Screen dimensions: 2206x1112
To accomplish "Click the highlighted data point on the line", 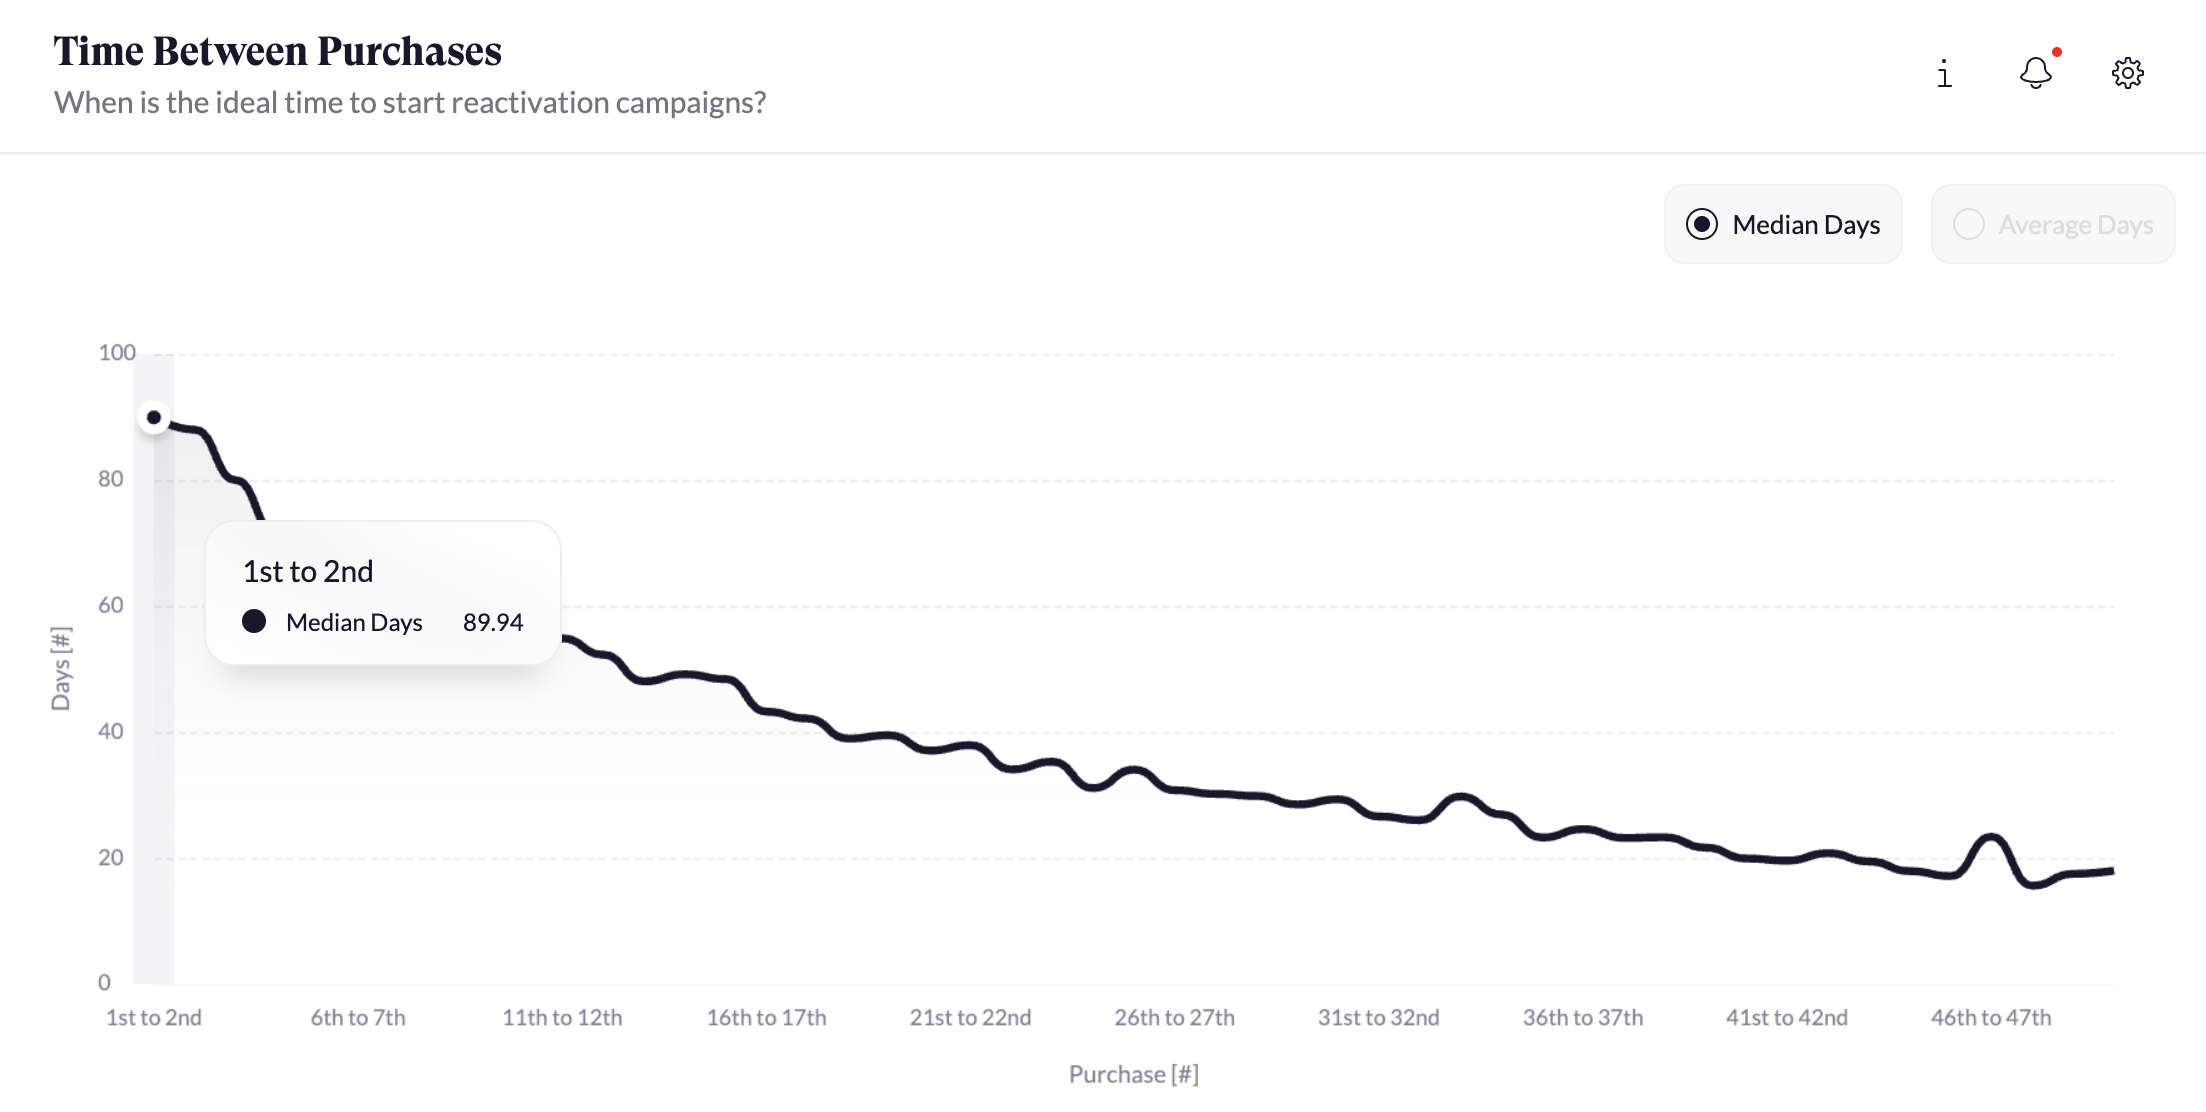I will click(154, 417).
